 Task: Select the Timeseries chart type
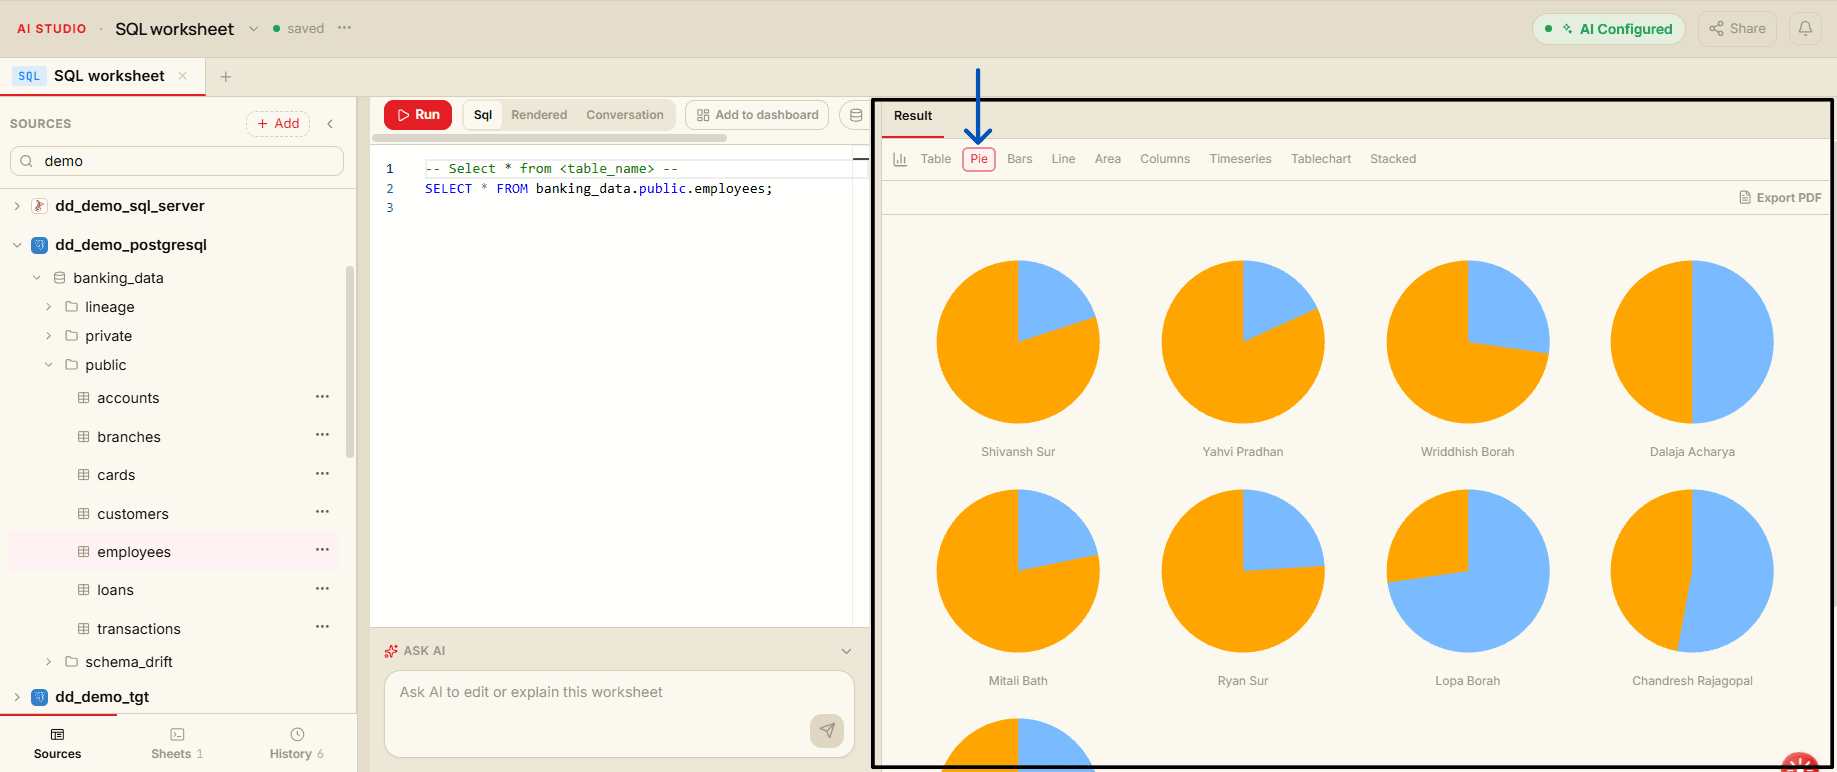pyautogui.click(x=1241, y=159)
